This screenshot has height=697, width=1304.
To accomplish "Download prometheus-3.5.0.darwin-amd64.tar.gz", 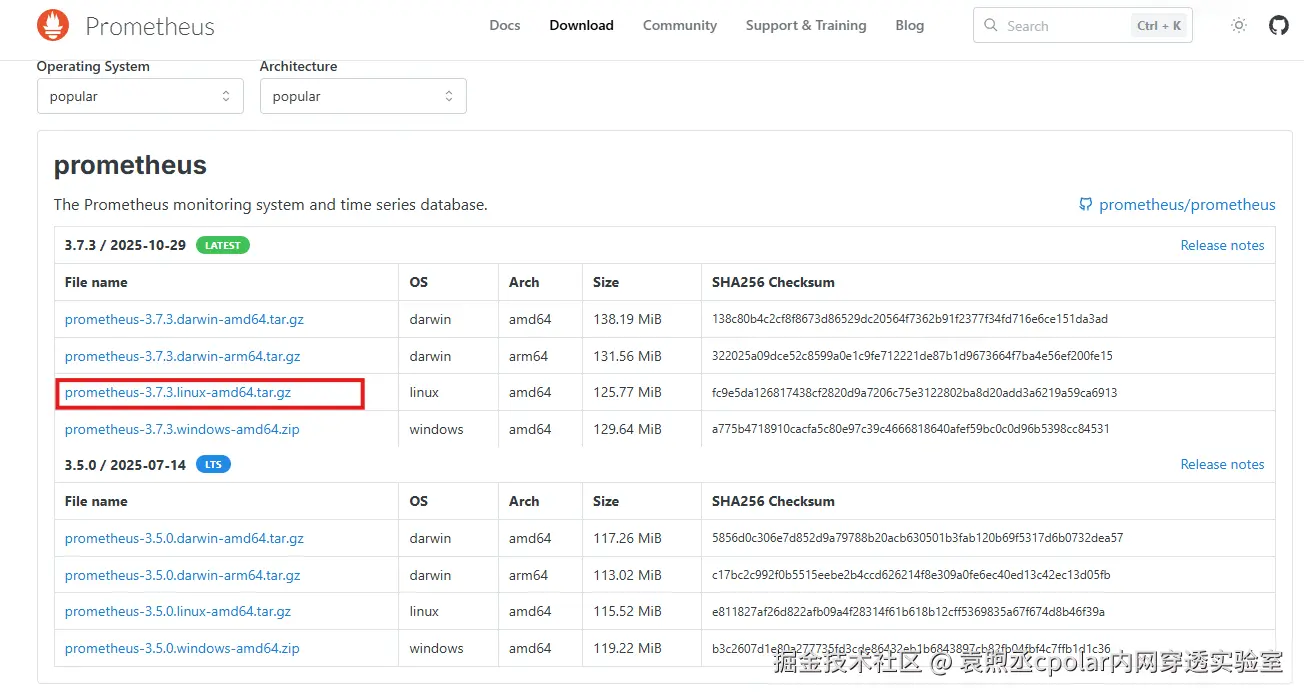I will (x=184, y=538).
